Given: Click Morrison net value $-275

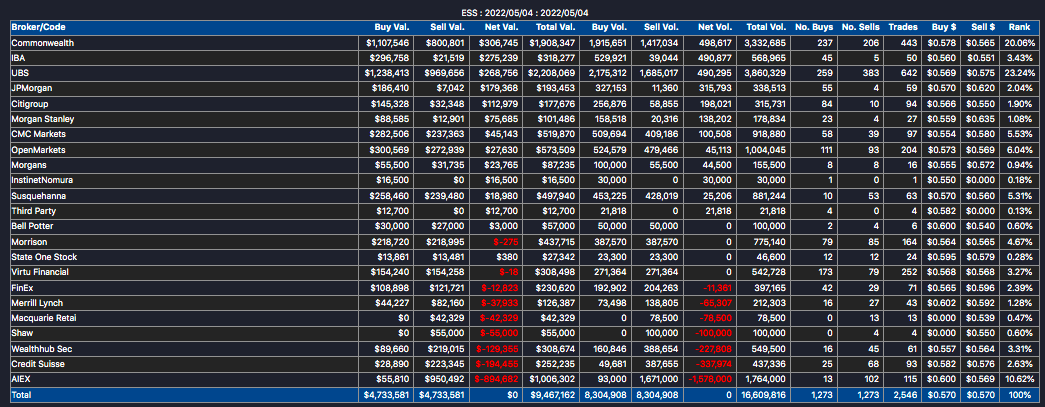Looking at the screenshot, I should point(507,242).
